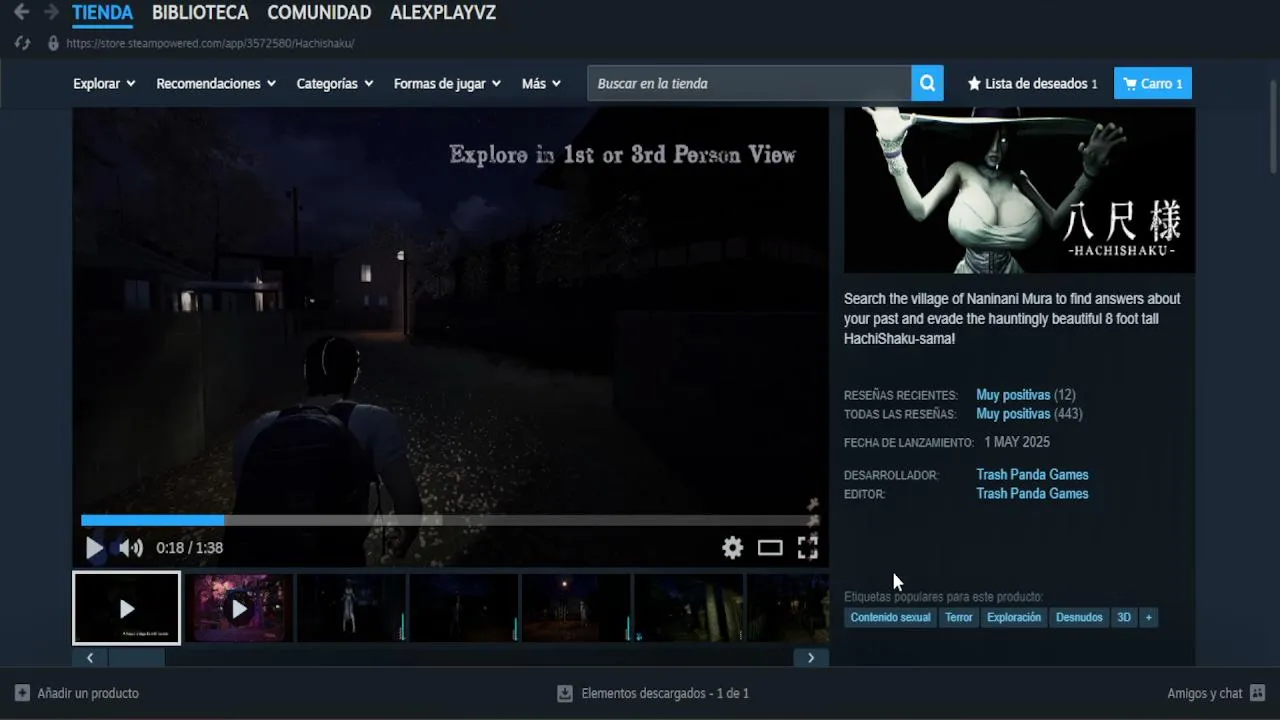Click the store URL address text
This screenshot has height=720, width=1280.
click(x=210, y=44)
